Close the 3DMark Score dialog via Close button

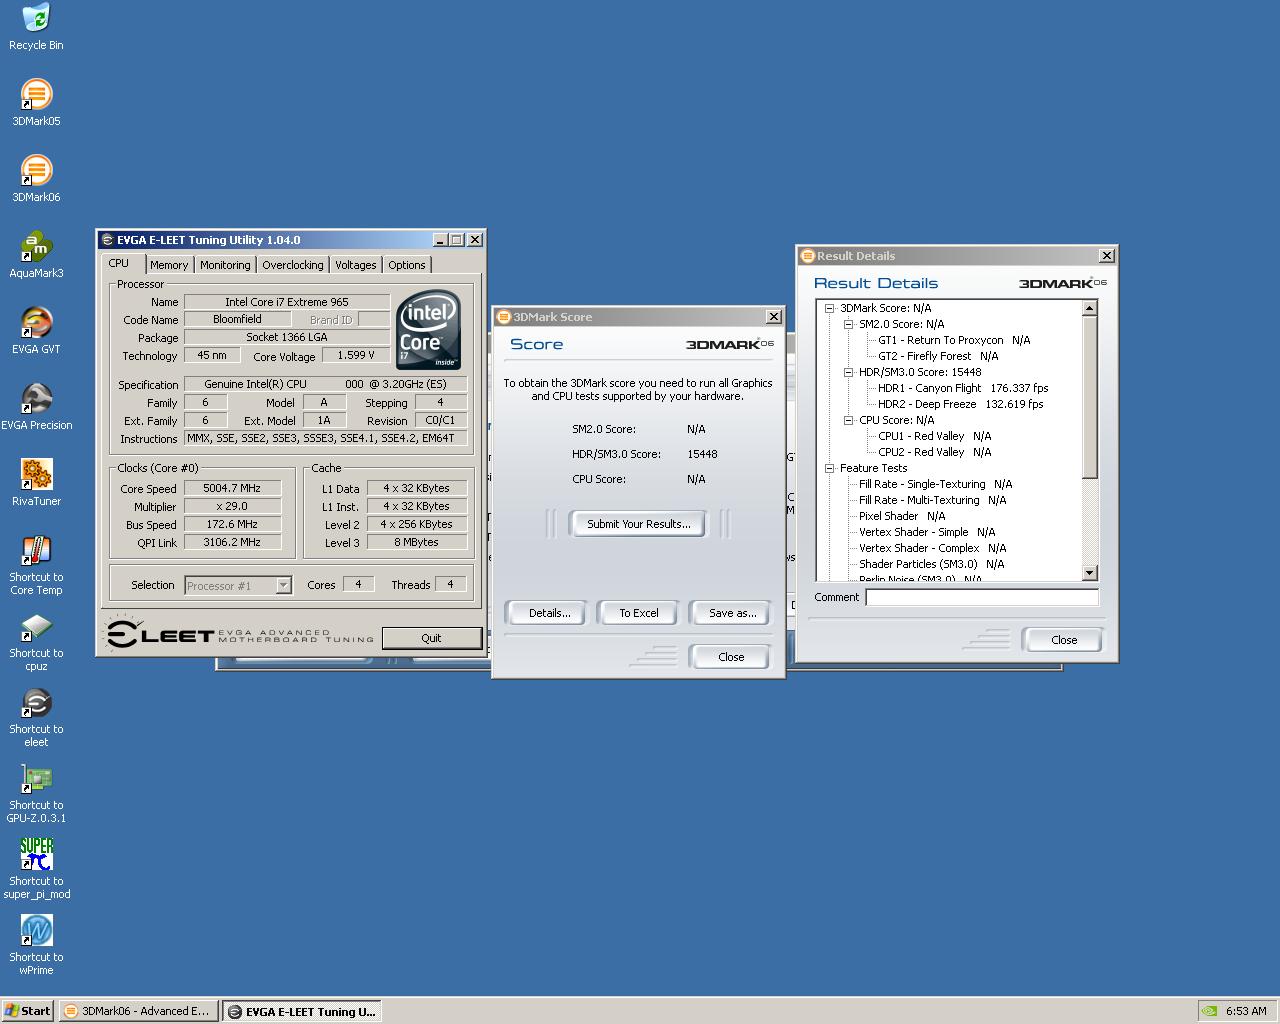731,657
